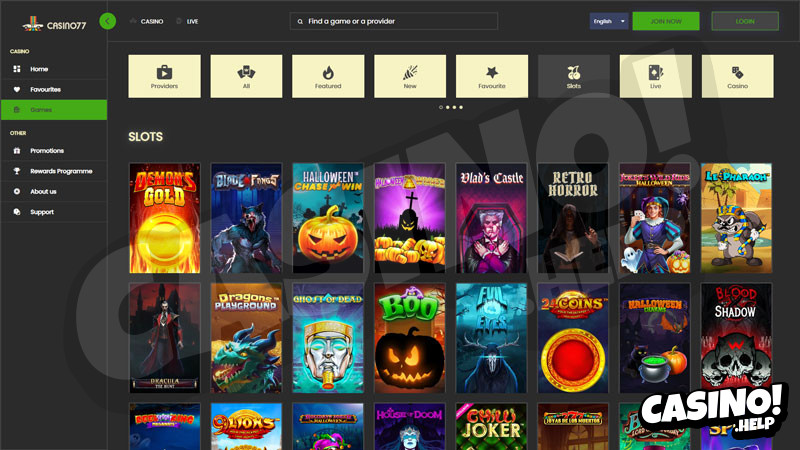Click the Casino77 logo
This screenshot has width=800, height=450.
pos(54,24)
